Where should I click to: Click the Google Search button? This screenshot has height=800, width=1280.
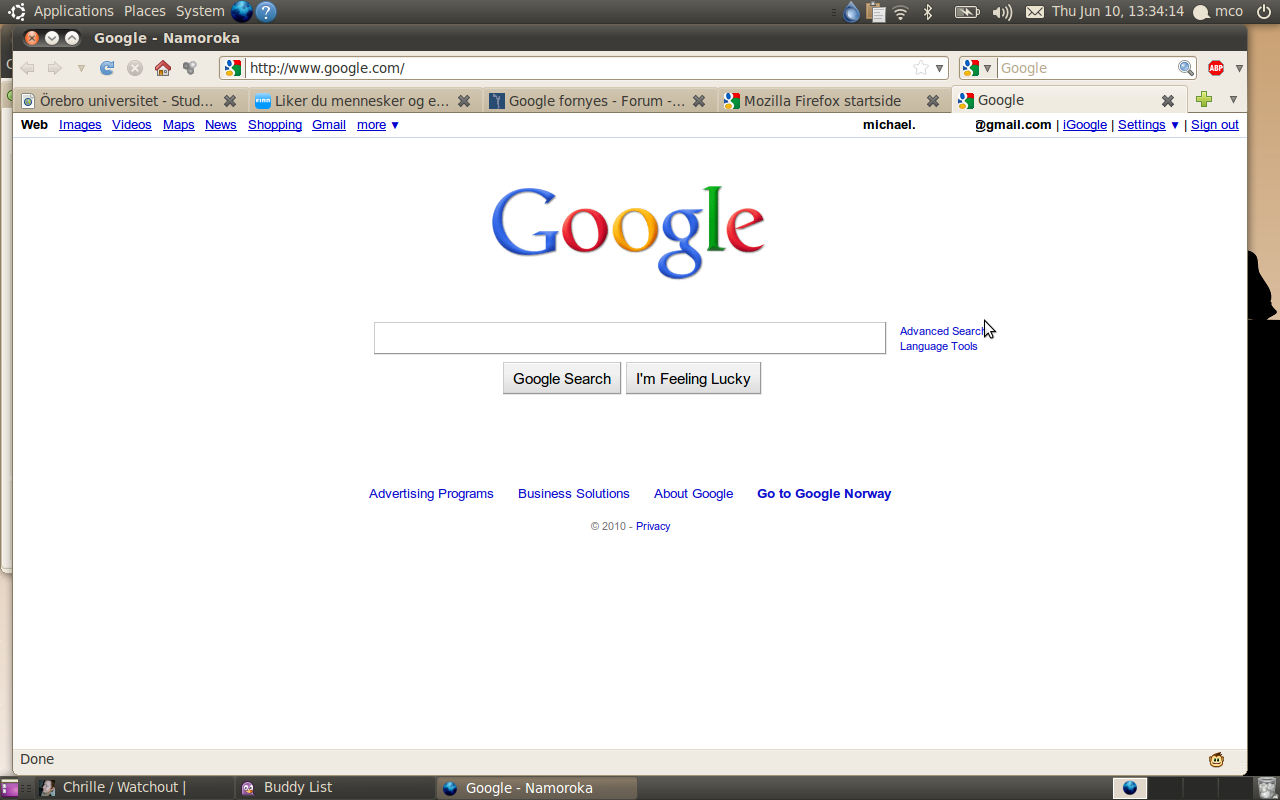coord(562,378)
